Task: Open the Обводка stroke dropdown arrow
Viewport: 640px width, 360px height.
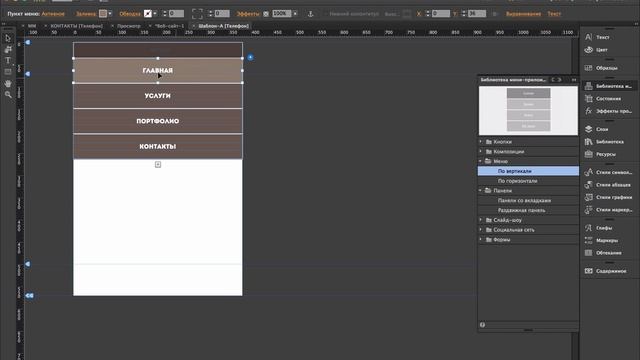Action: 155,14
